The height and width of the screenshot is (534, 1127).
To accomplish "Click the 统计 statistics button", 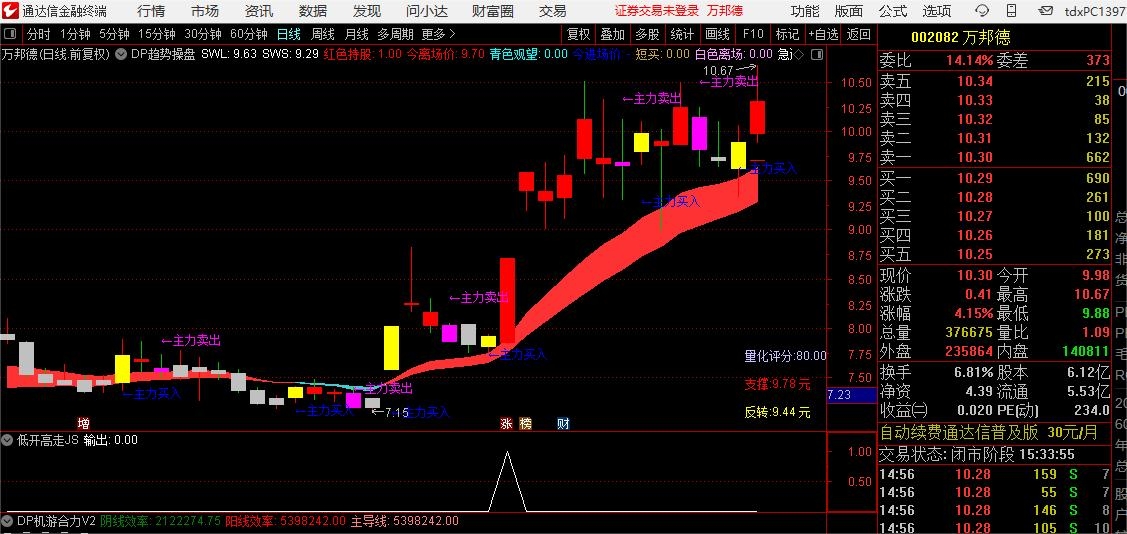I will (x=682, y=34).
